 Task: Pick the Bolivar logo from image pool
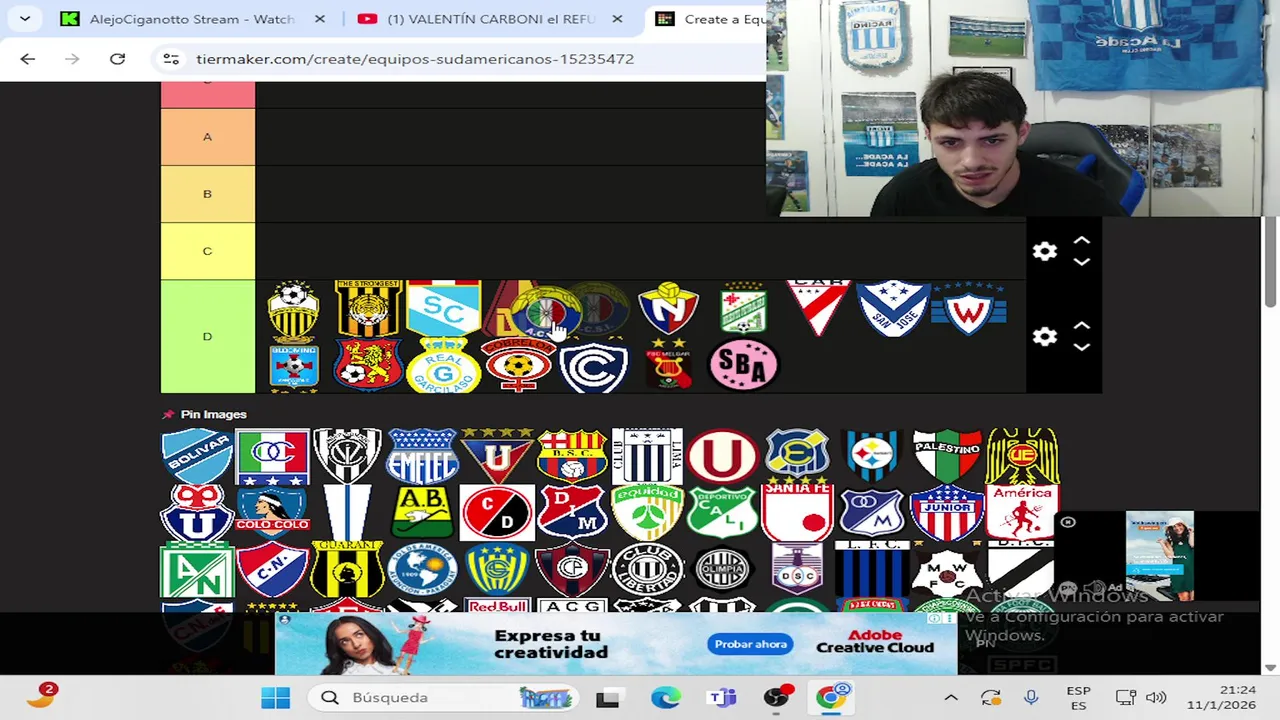click(x=197, y=456)
